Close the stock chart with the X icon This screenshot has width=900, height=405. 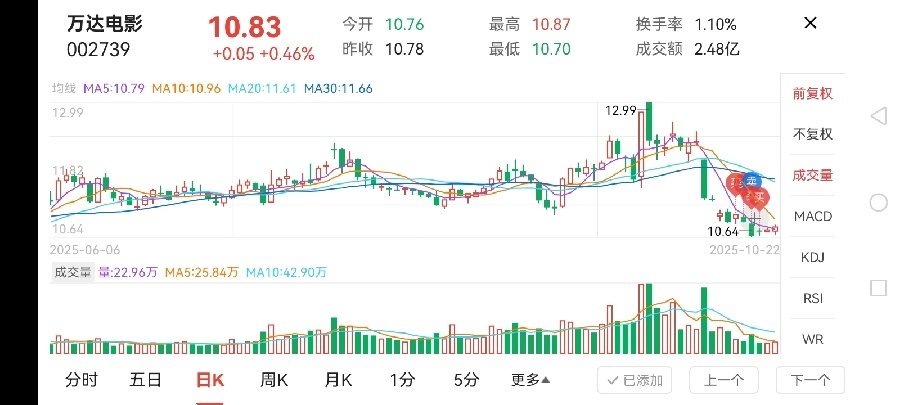pos(810,23)
